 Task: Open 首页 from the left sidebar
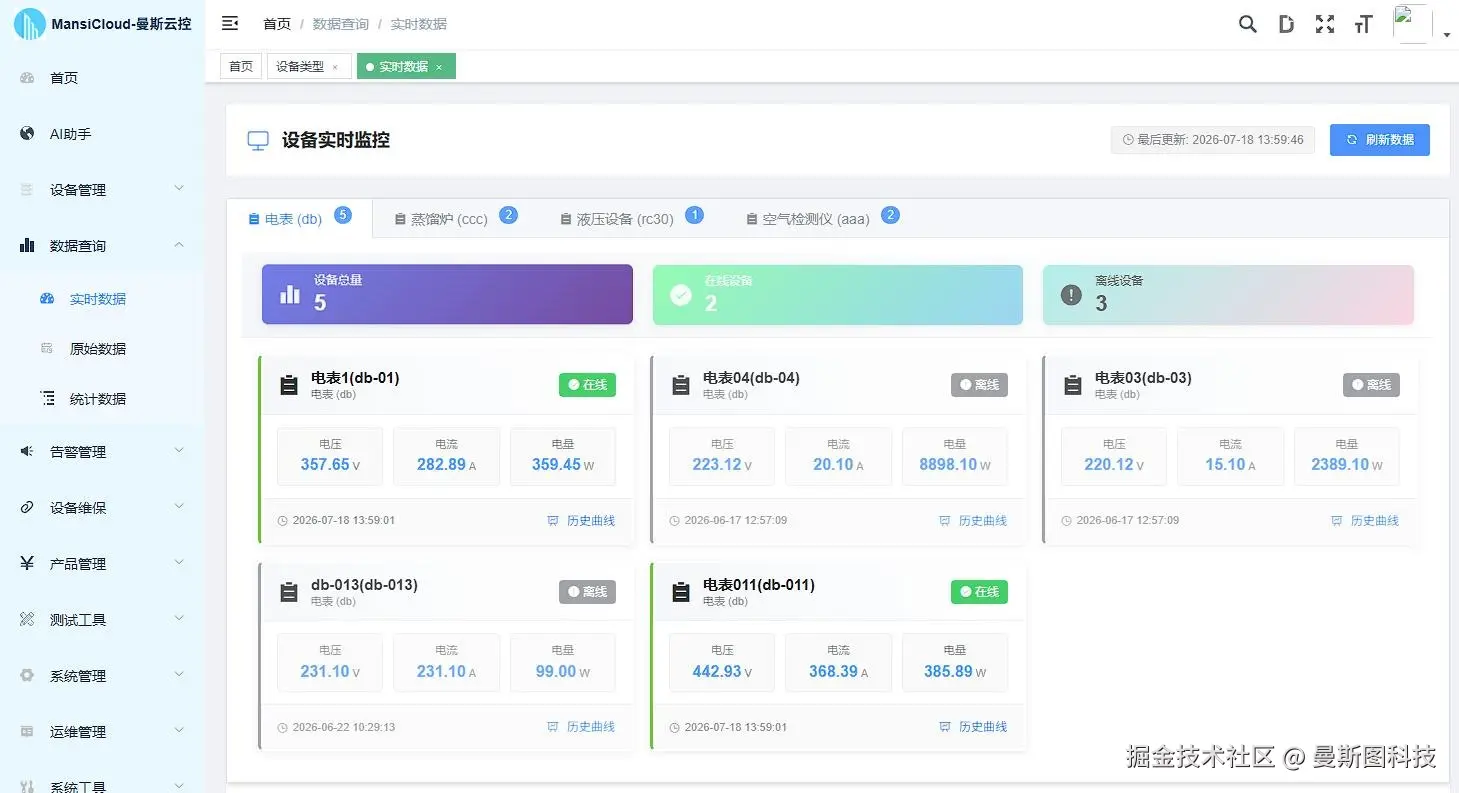(x=102, y=78)
